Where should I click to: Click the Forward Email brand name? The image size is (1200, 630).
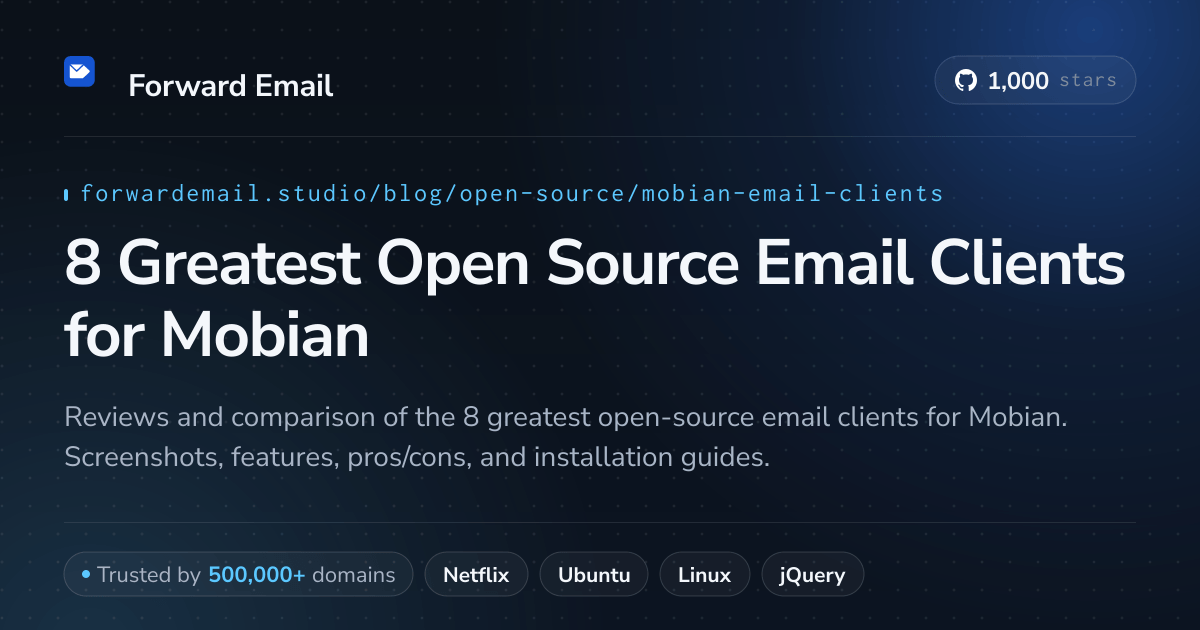click(231, 86)
